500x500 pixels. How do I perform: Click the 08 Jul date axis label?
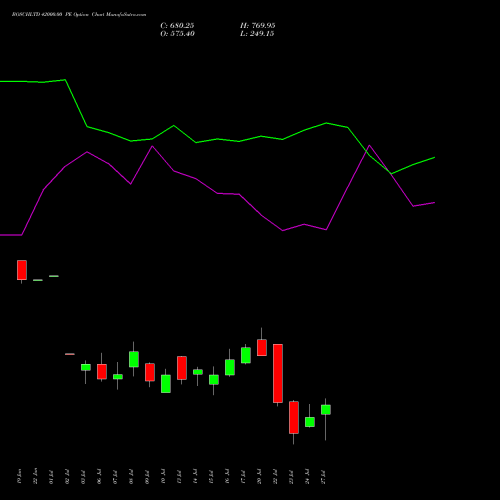[131, 477]
